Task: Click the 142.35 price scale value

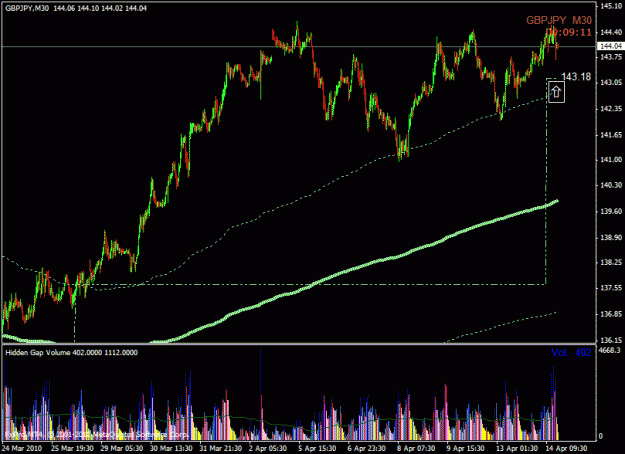Action: (x=611, y=109)
